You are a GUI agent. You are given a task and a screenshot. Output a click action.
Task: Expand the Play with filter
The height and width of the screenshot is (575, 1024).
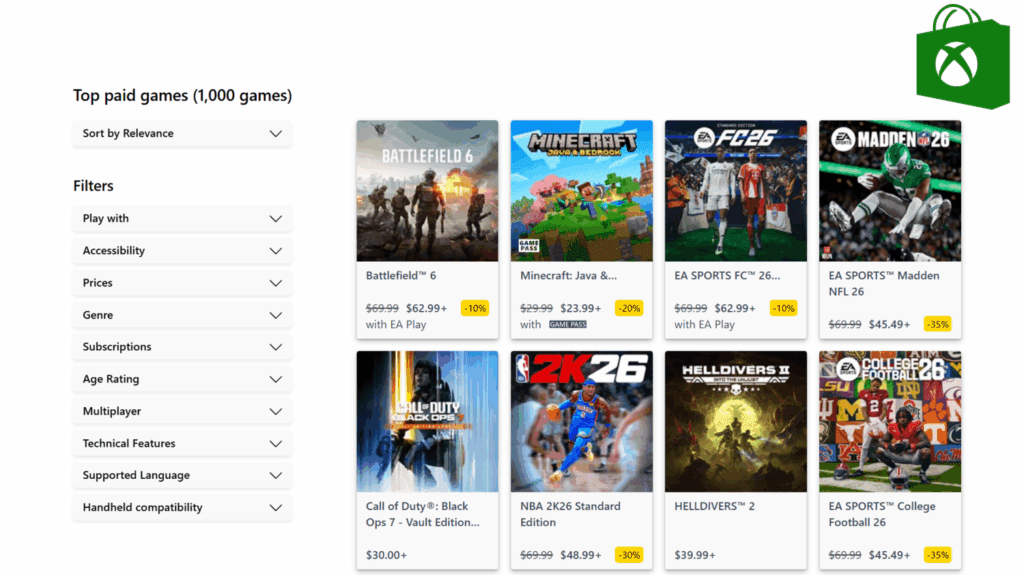[182, 219]
